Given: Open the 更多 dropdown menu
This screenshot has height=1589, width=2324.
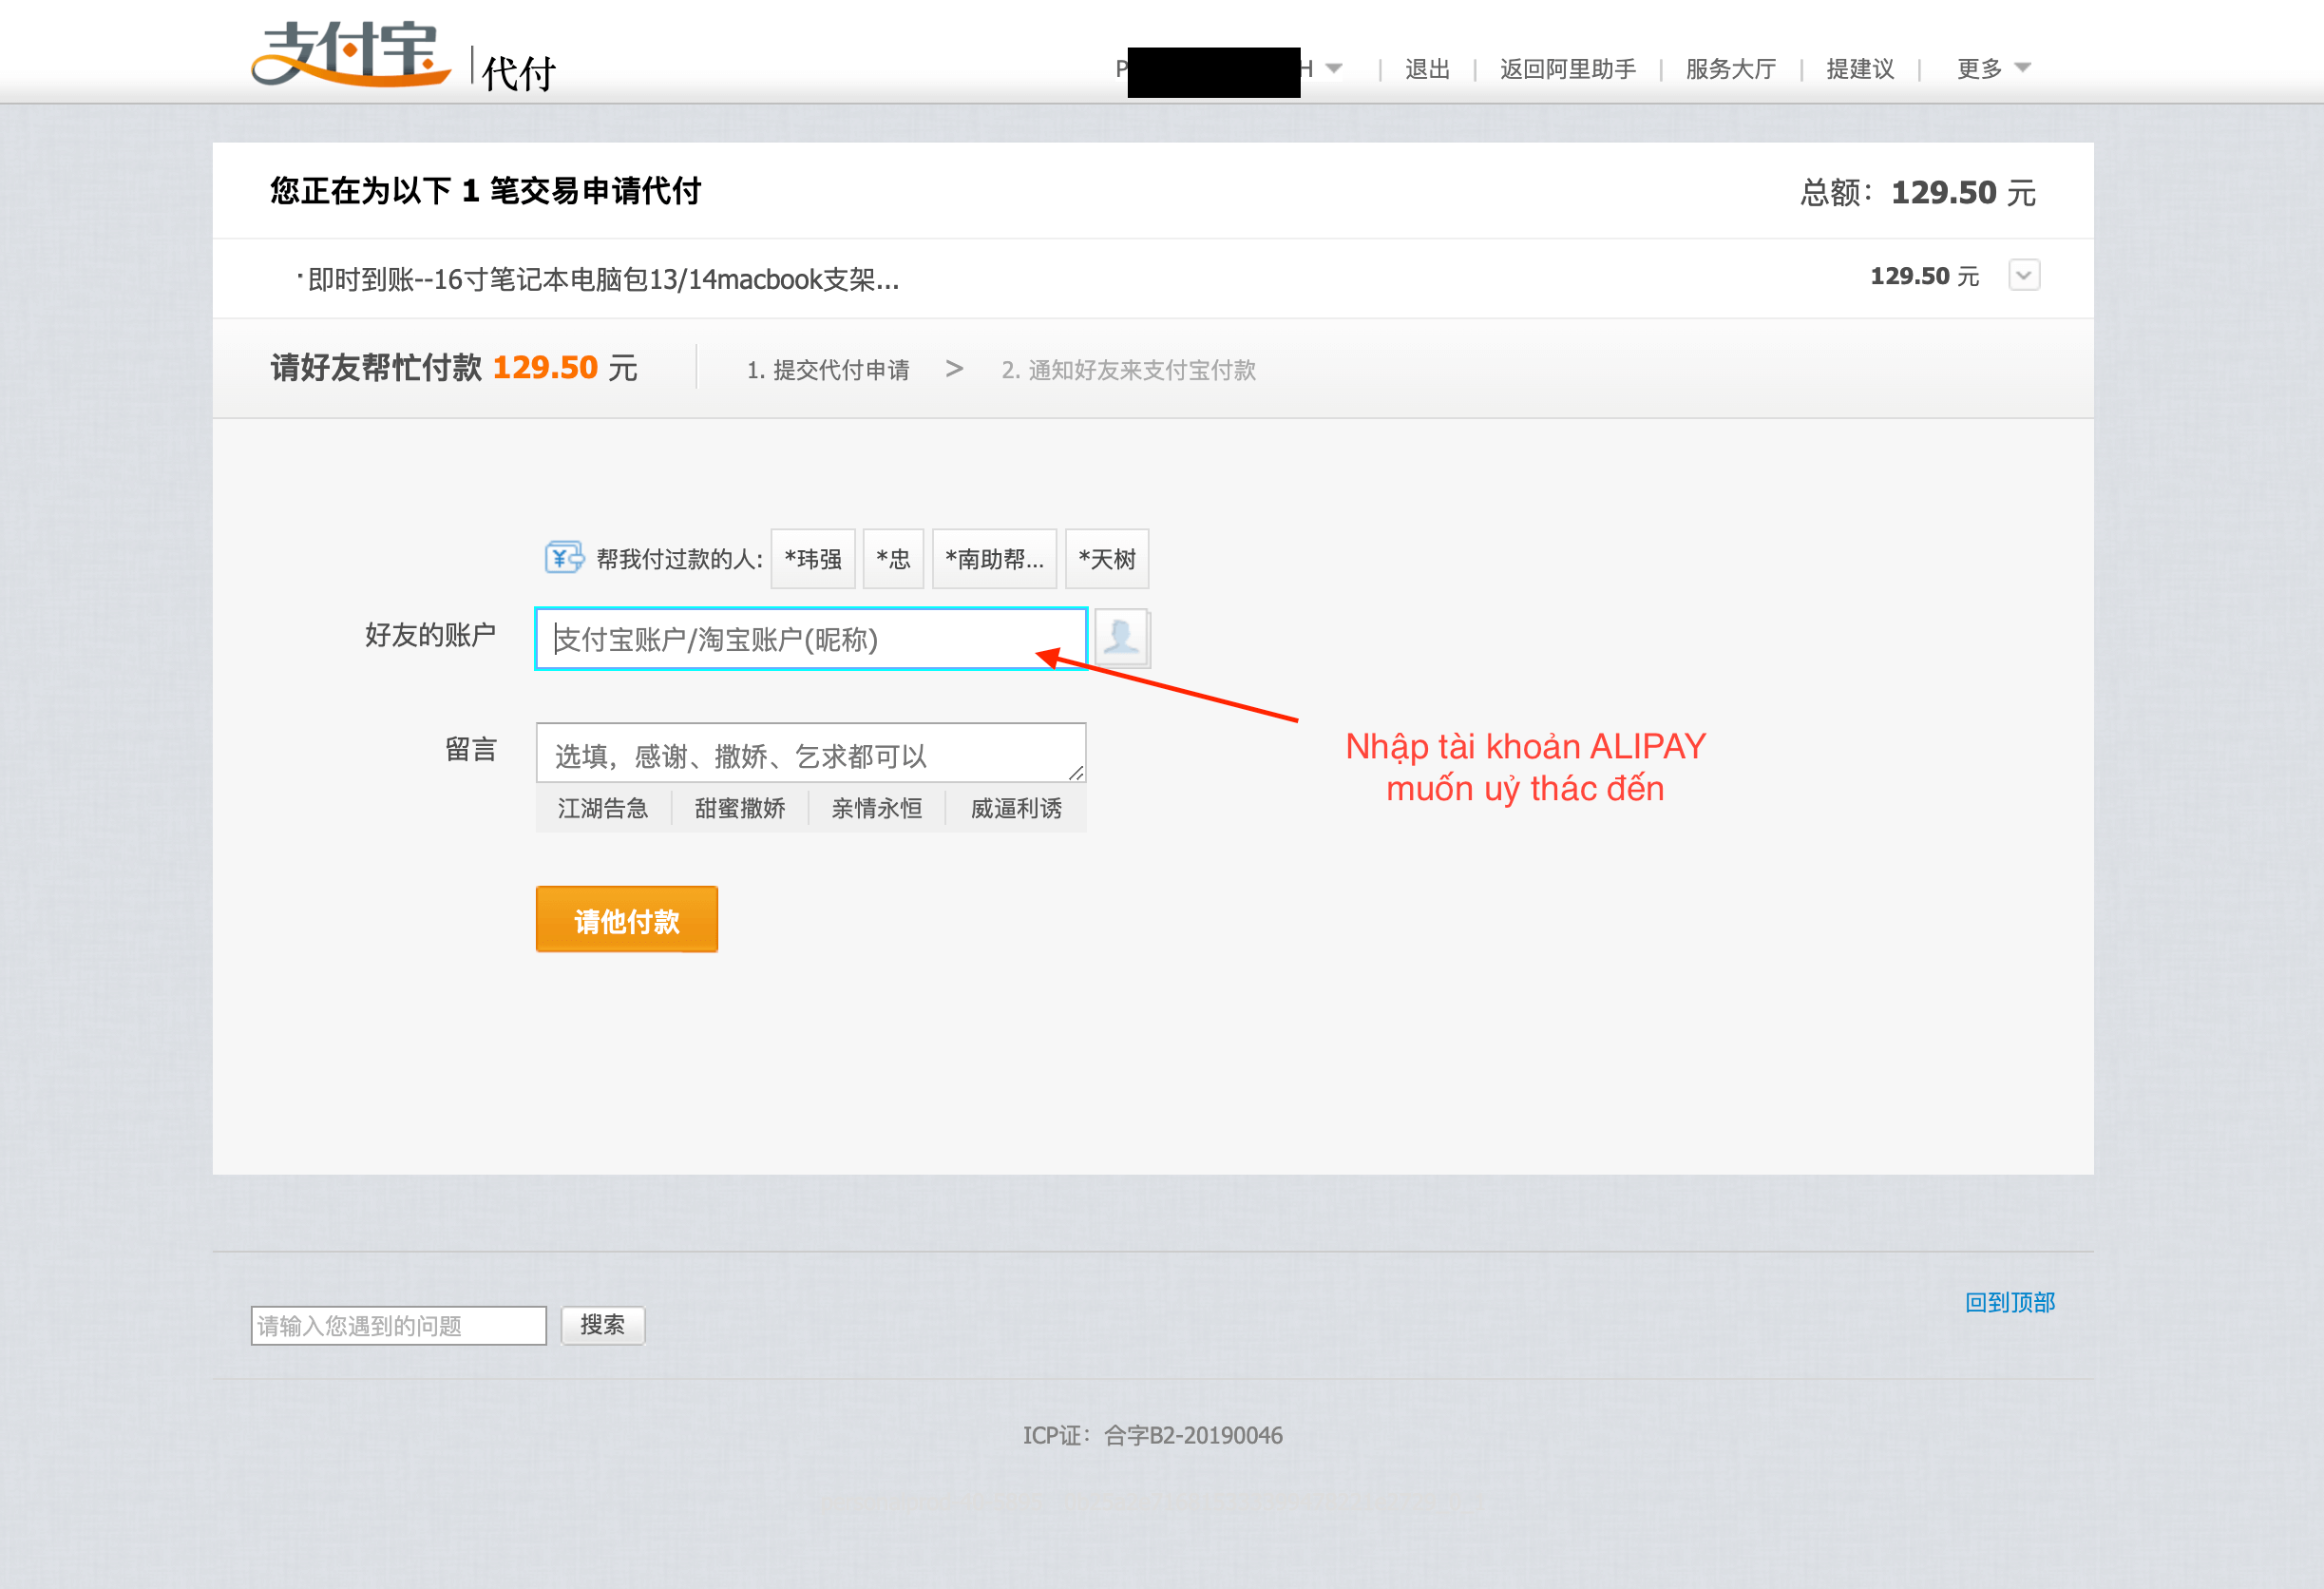Looking at the screenshot, I should click(1993, 68).
